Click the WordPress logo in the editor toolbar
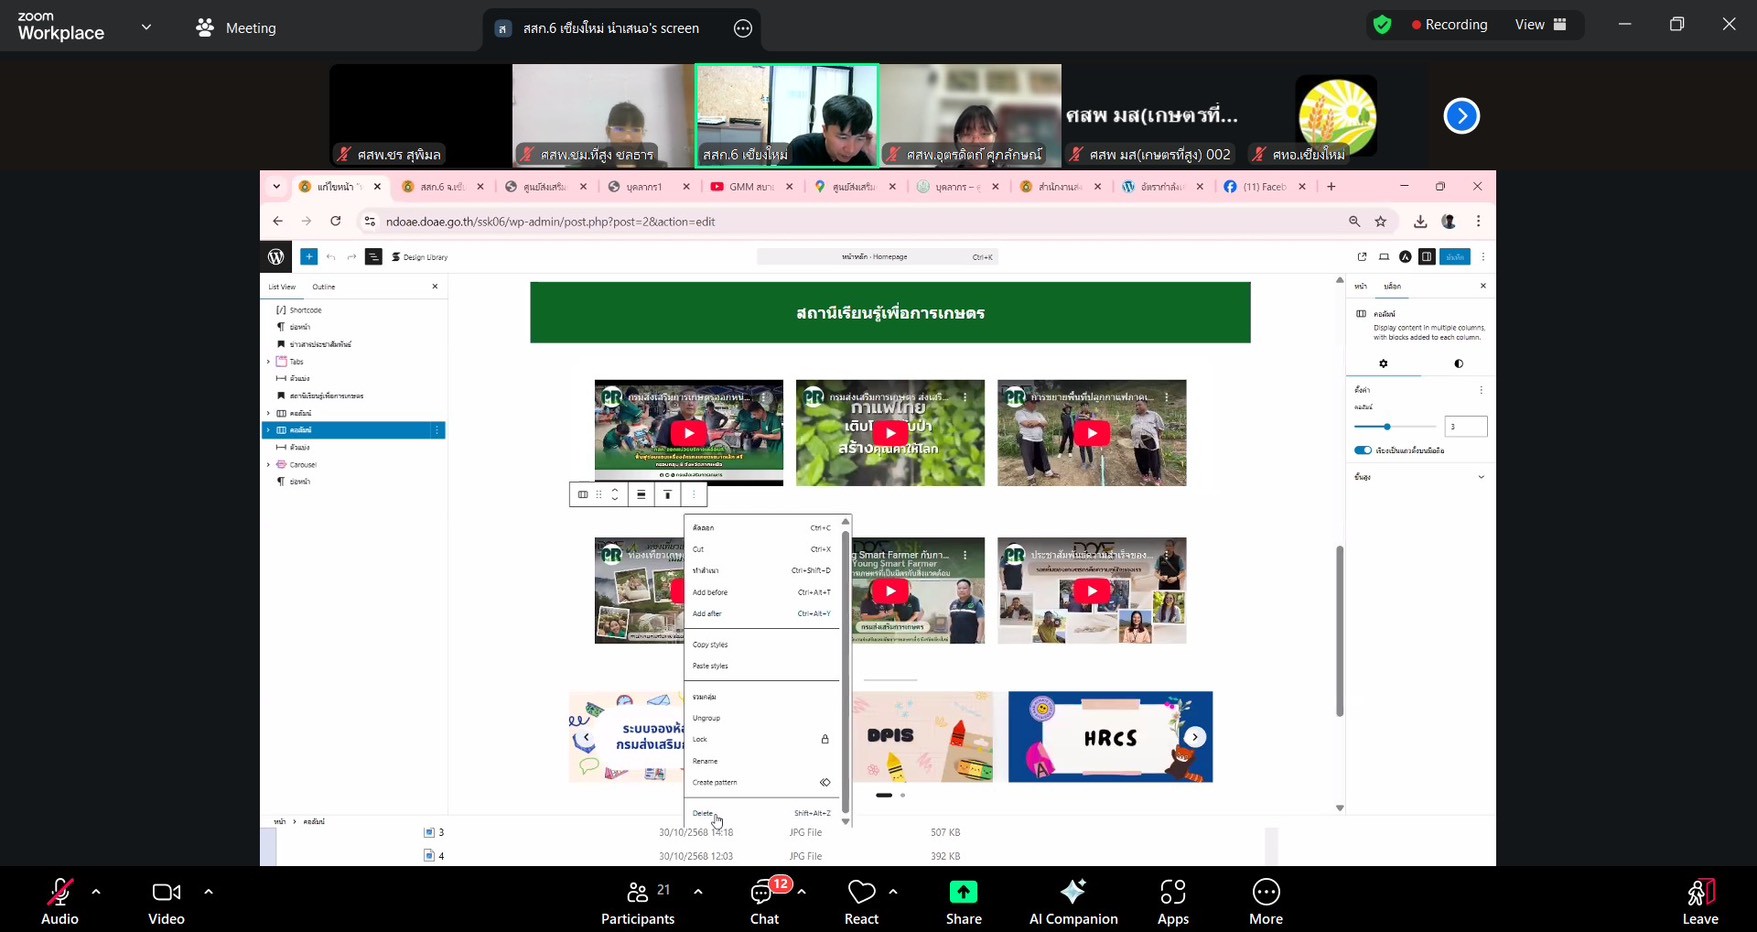This screenshot has width=1757, height=932. click(x=275, y=257)
